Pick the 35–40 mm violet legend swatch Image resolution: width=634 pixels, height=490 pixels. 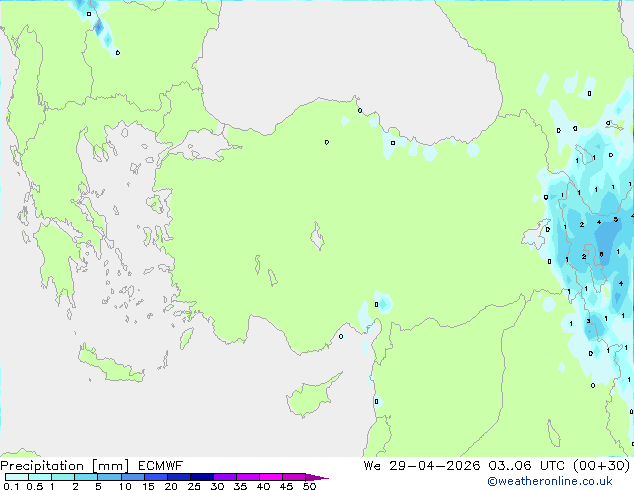point(247,477)
